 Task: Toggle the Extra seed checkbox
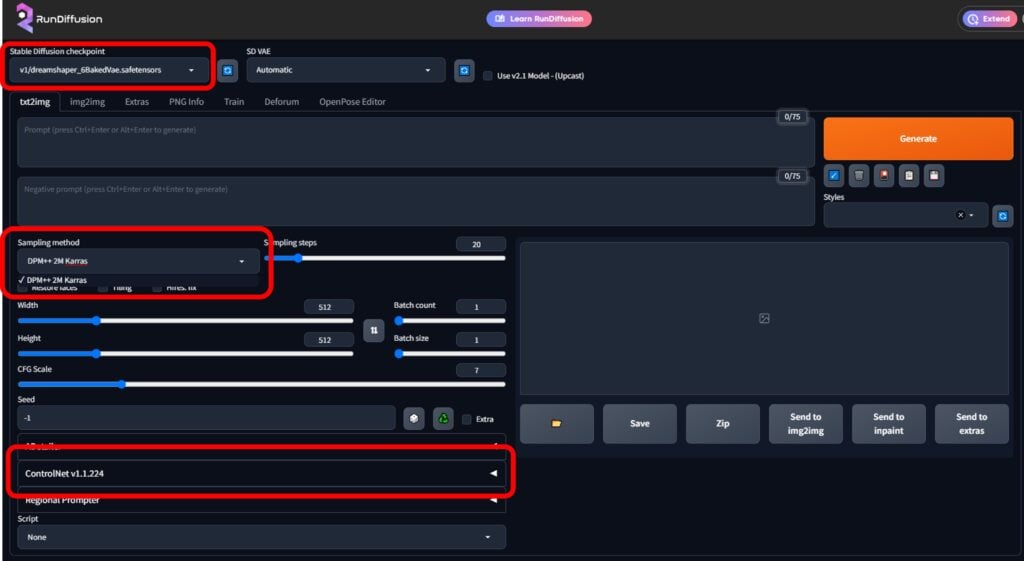point(466,419)
